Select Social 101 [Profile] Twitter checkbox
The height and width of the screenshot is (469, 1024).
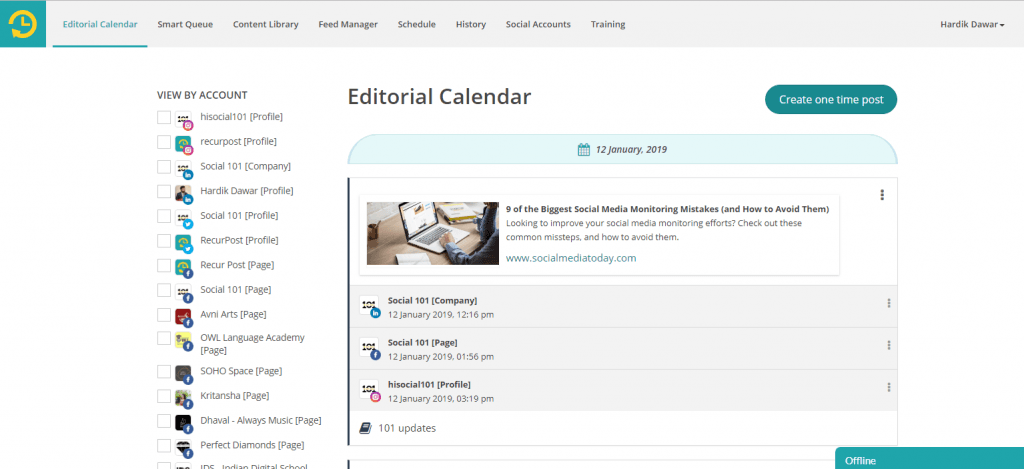164,216
